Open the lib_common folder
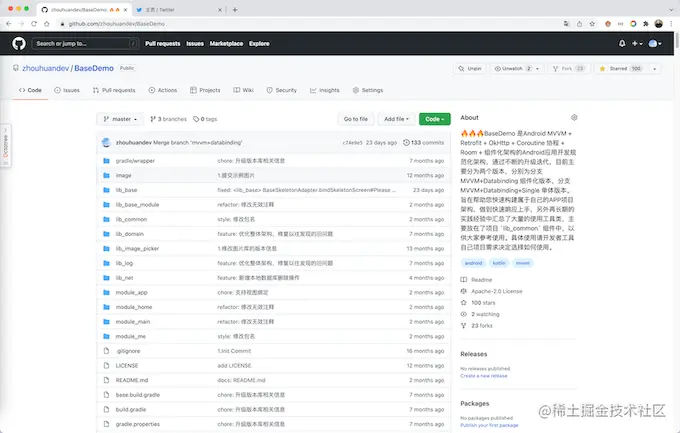Viewport: 680px width, 433px height. pos(131,219)
